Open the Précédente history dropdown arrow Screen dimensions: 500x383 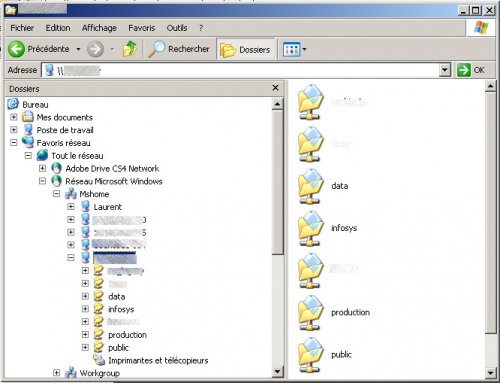pyautogui.click(x=78, y=49)
